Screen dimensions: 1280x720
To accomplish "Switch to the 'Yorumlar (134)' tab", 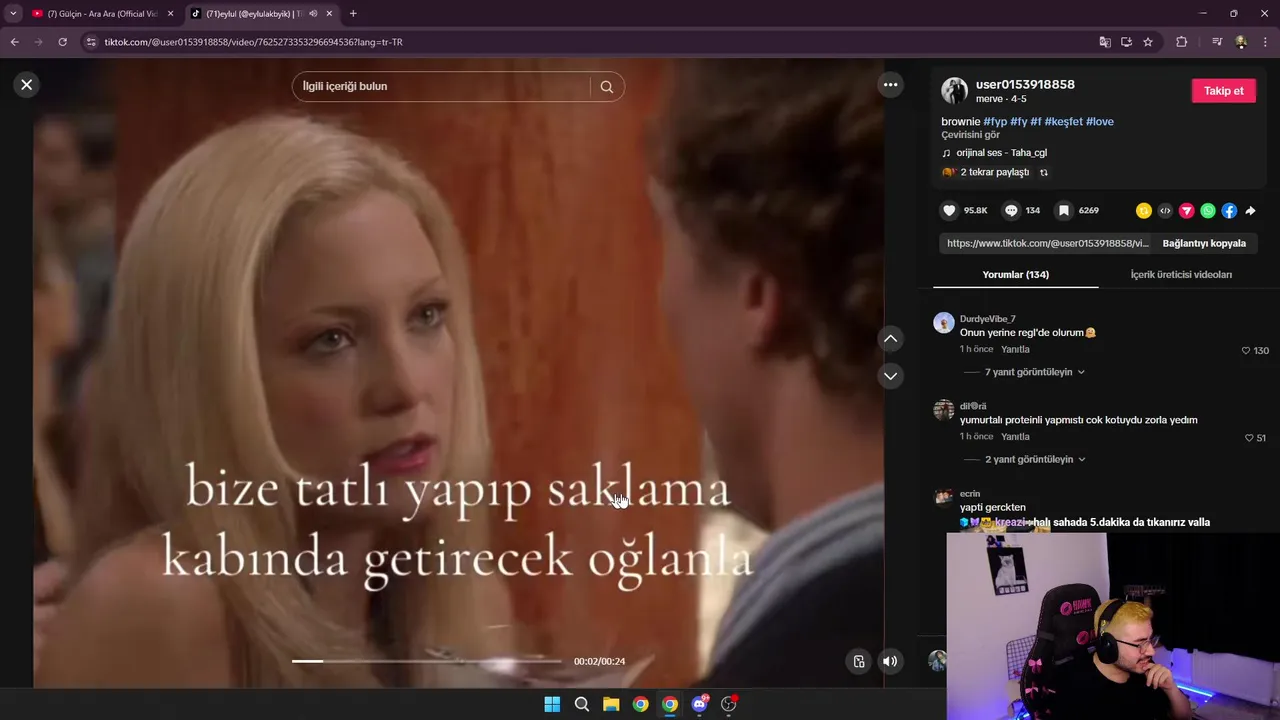I will click(1015, 274).
